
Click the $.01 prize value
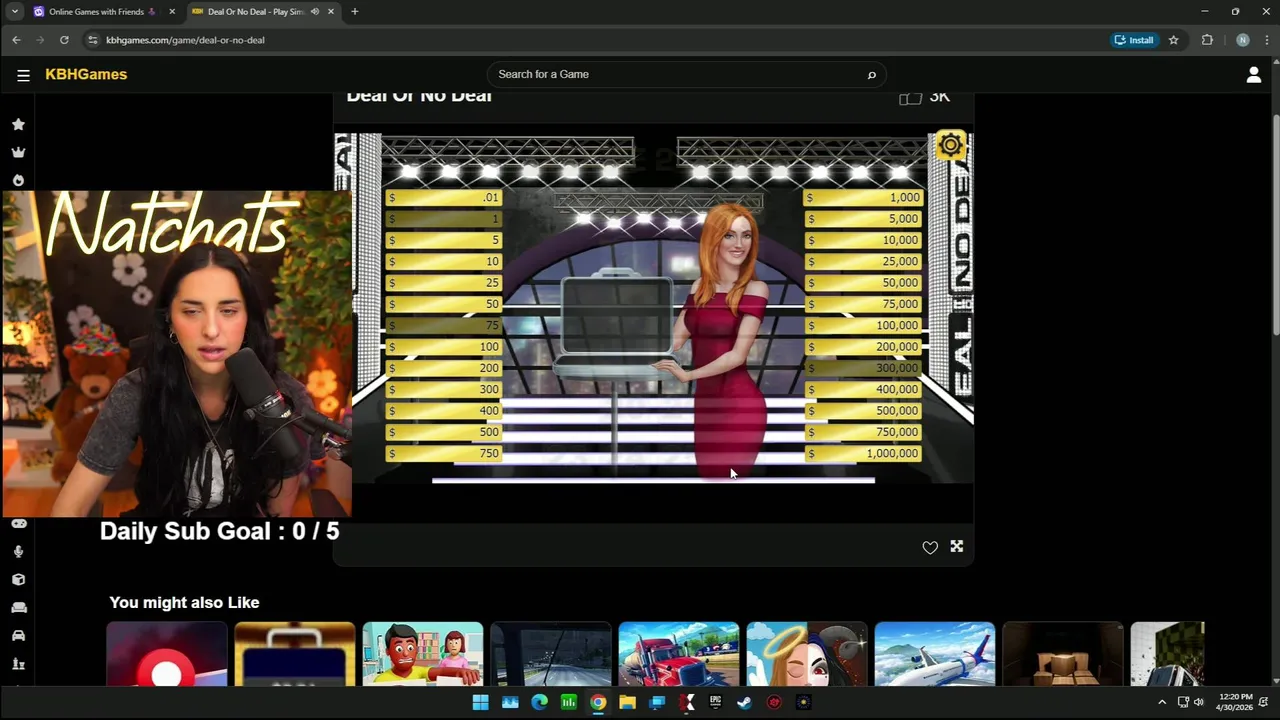[x=443, y=197]
